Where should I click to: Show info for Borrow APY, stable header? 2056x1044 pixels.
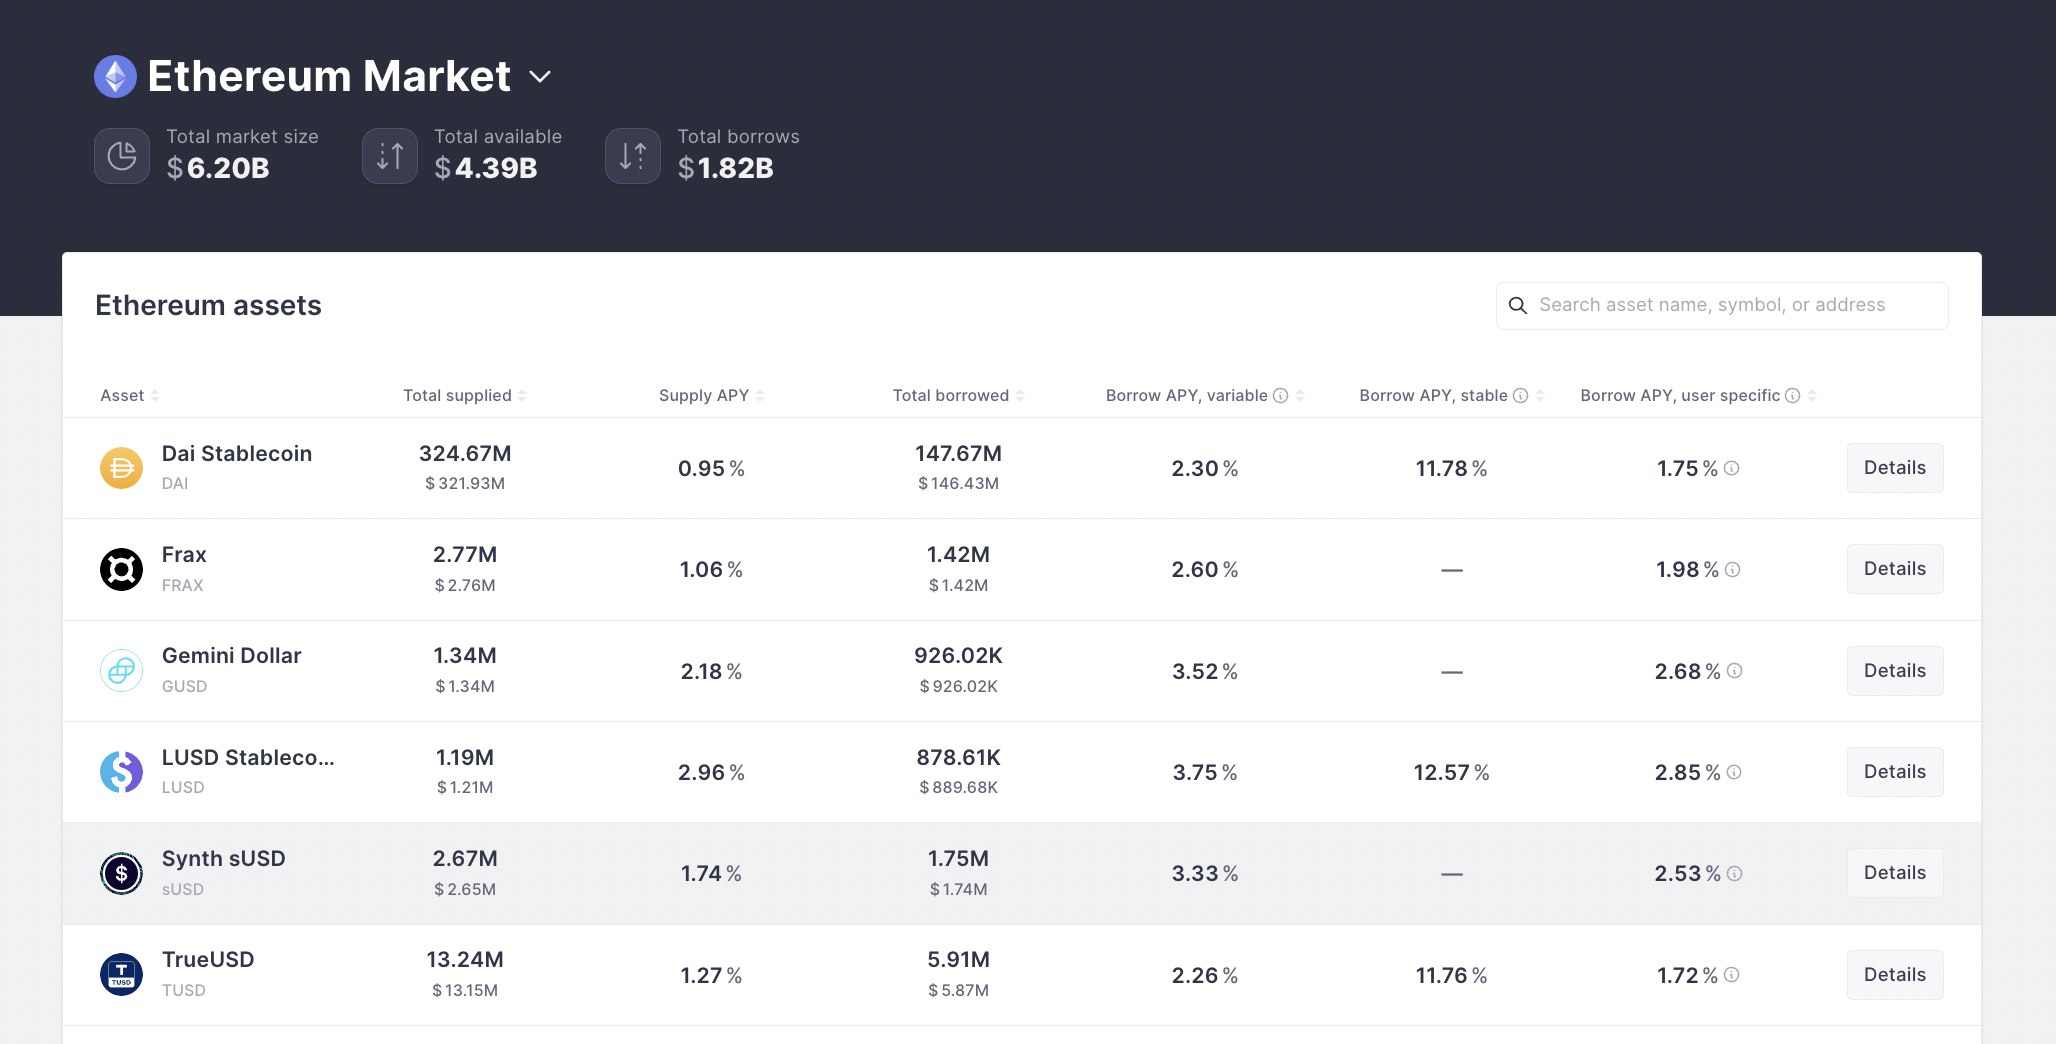point(1520,396)
